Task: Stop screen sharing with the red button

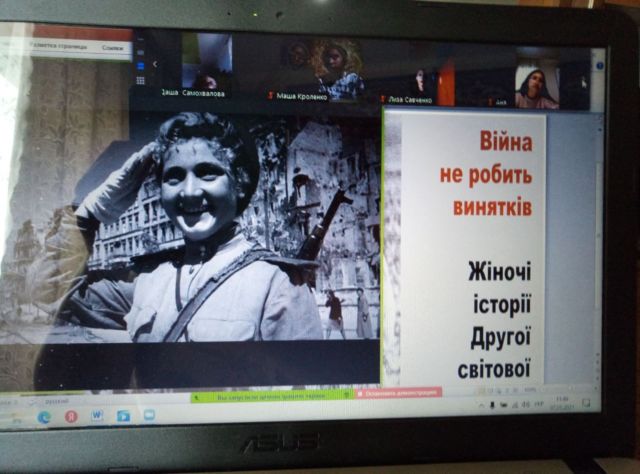Action: (398, 394)
